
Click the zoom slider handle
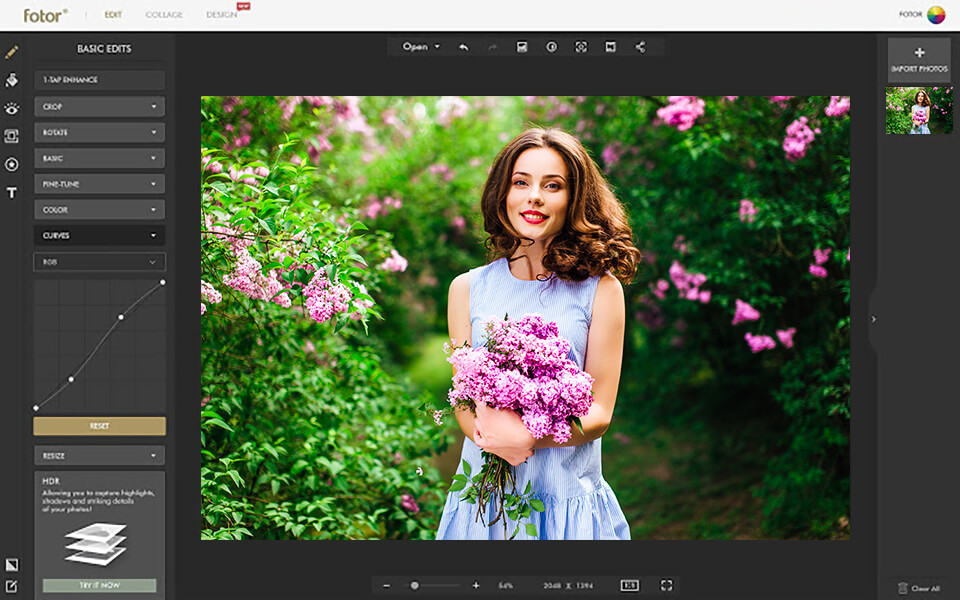(x=415, y=585)
